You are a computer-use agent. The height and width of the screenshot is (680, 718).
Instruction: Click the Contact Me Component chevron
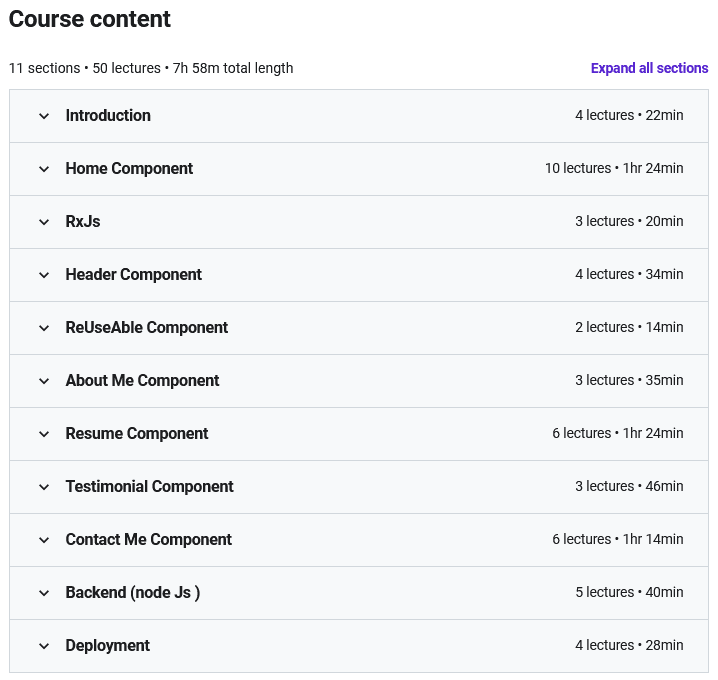tap(44, 540)
